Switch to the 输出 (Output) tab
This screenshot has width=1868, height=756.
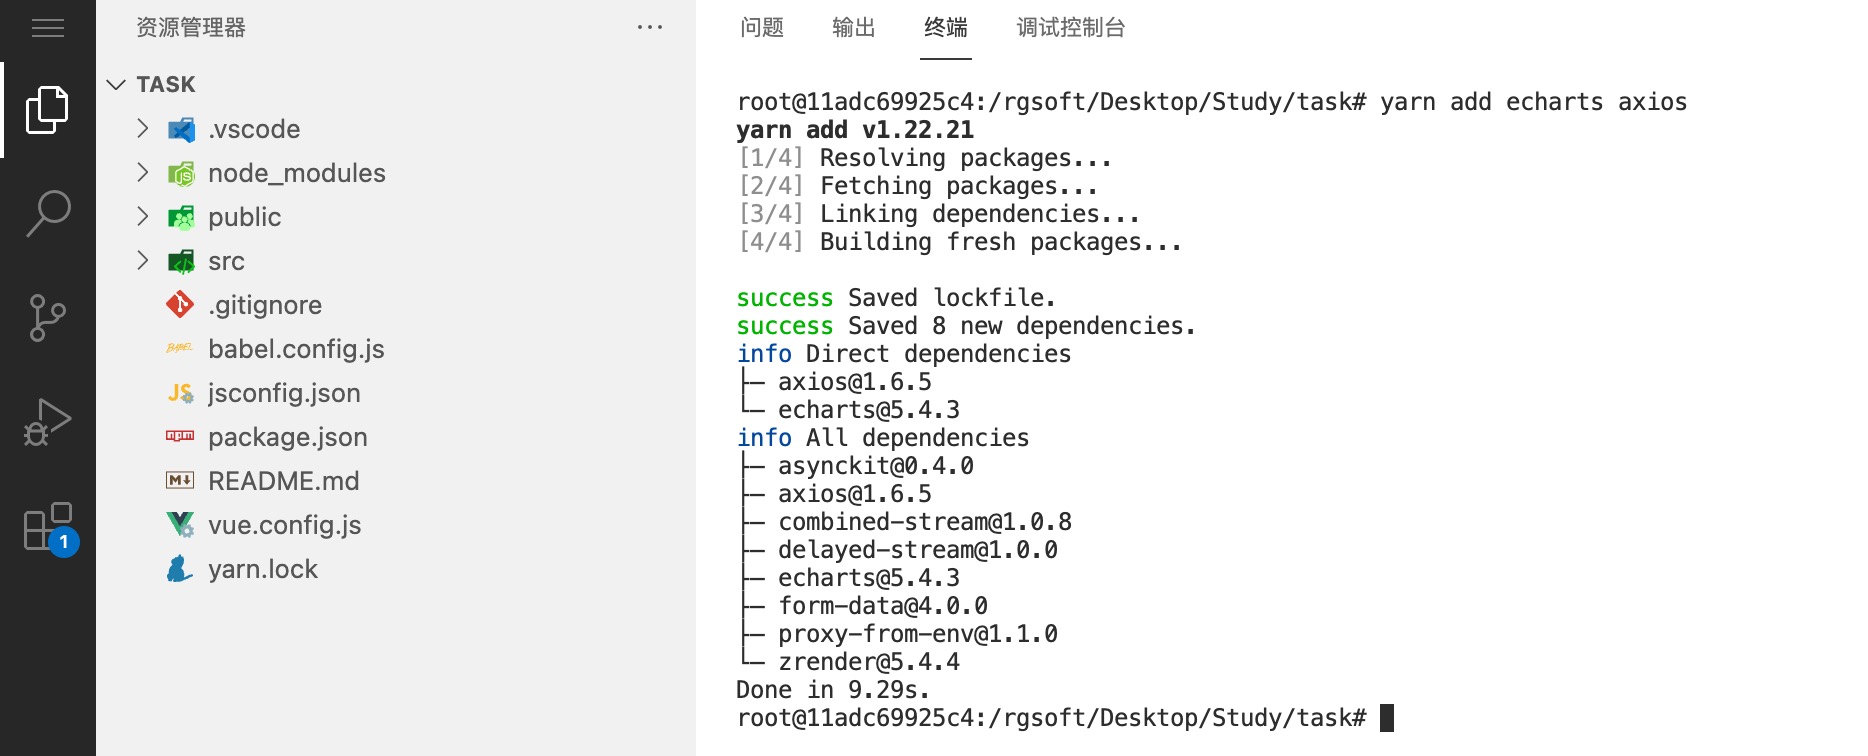853,28
